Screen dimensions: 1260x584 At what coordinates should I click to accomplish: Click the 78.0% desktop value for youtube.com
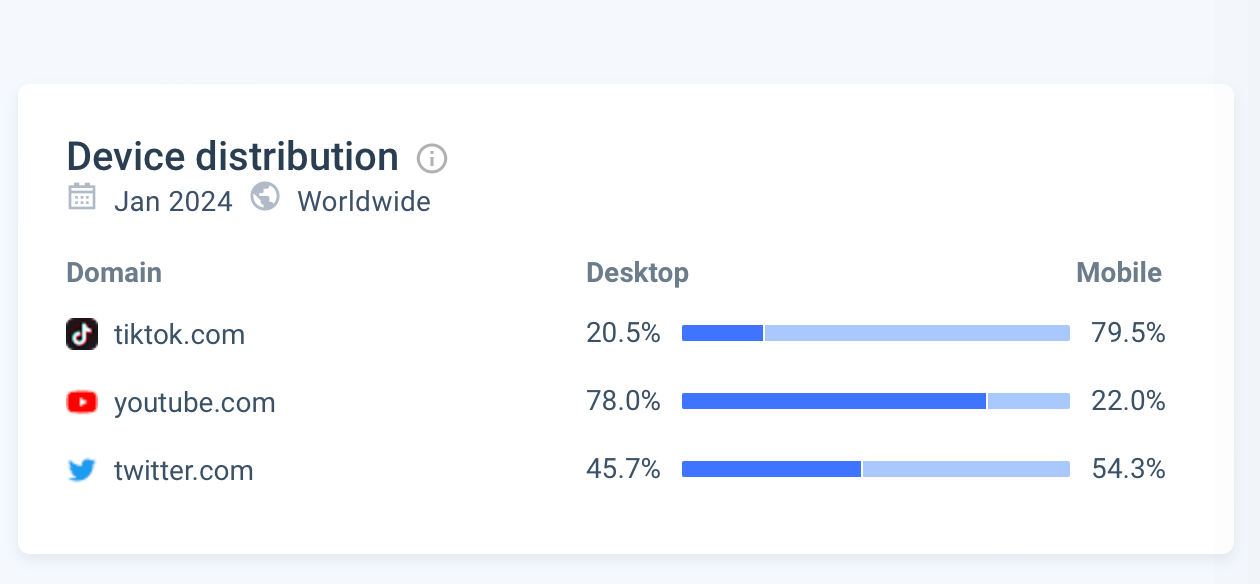click(x=623, y=402)
